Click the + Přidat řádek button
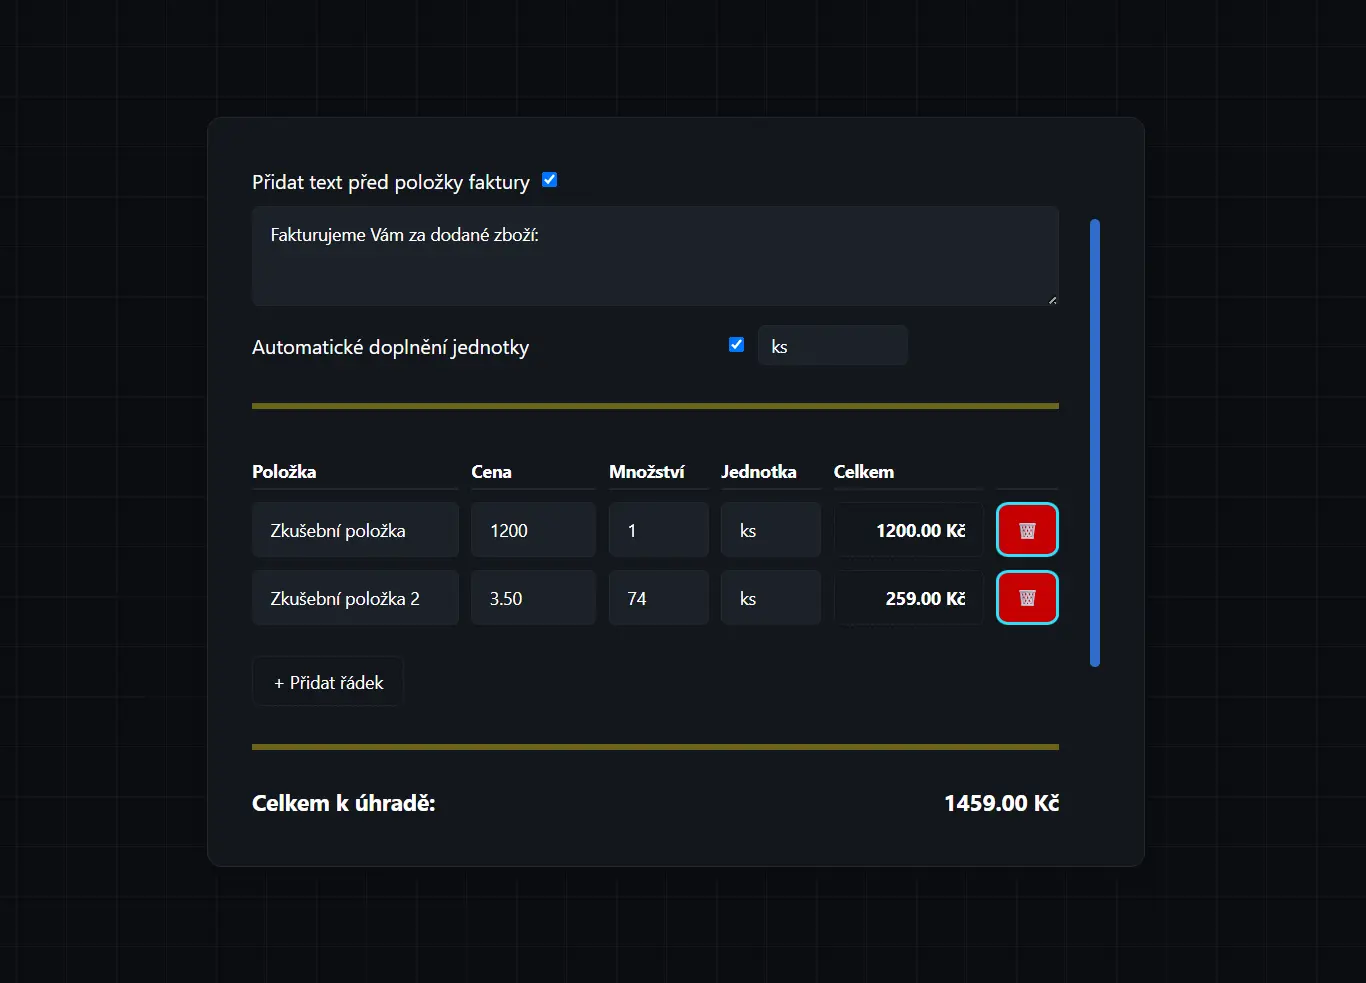Screen dimensions: 1366x983 [x=327, y=682]
